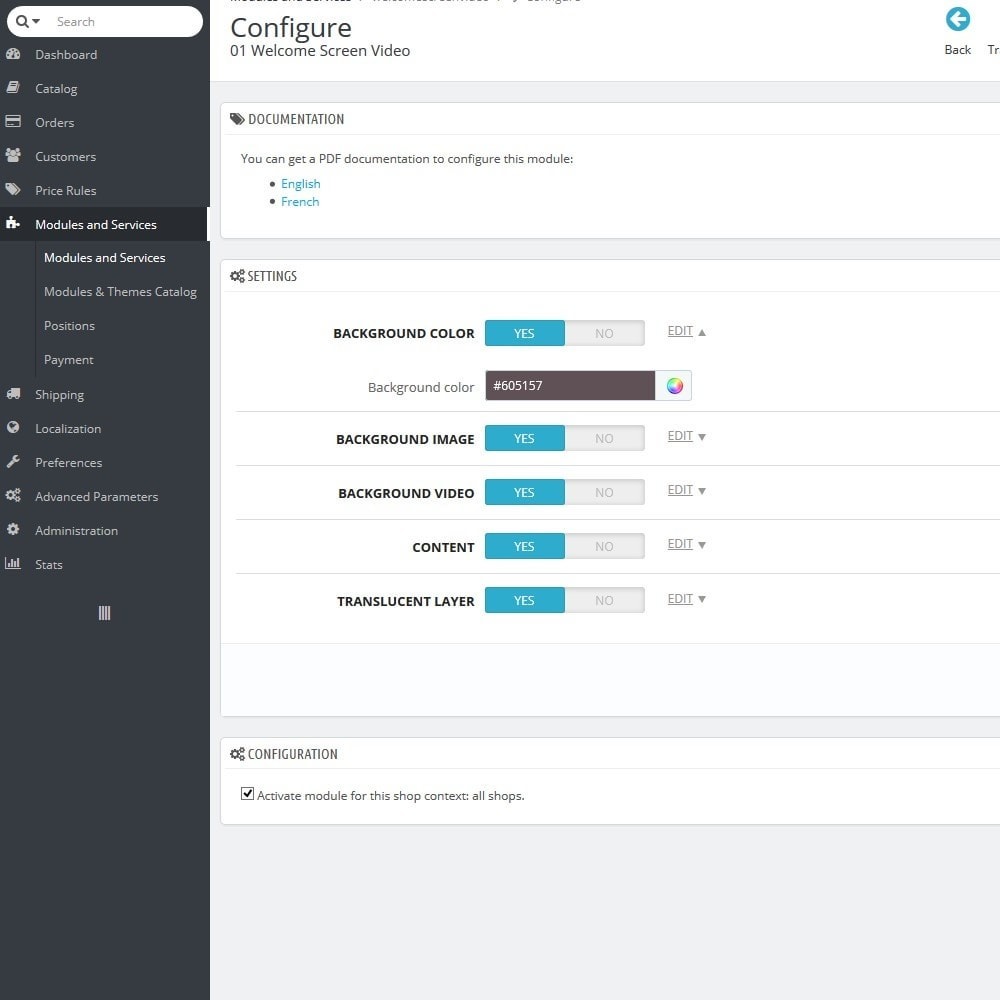The height and width of the screenshot is (1000, 1000).
Task: Expand Background Image EDIT section
Action: [x=686, y=436]
